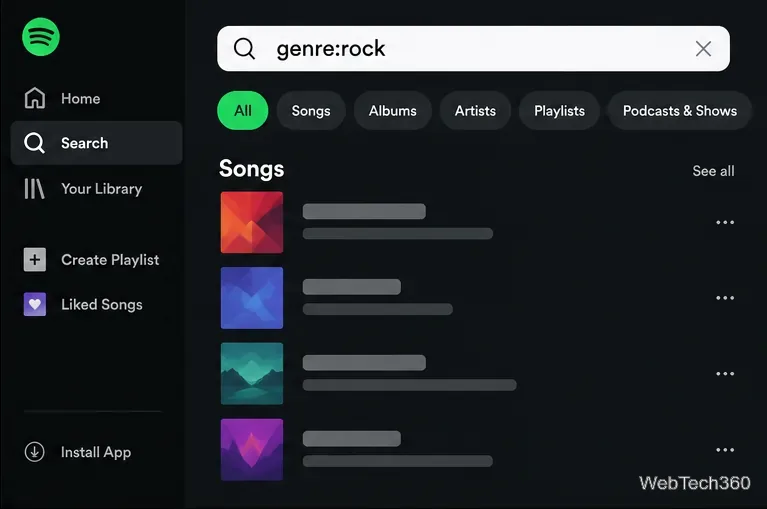Open Your Library via the books icon
The height and width of the screenshot is (509, 767).
(x=35, y=188)
